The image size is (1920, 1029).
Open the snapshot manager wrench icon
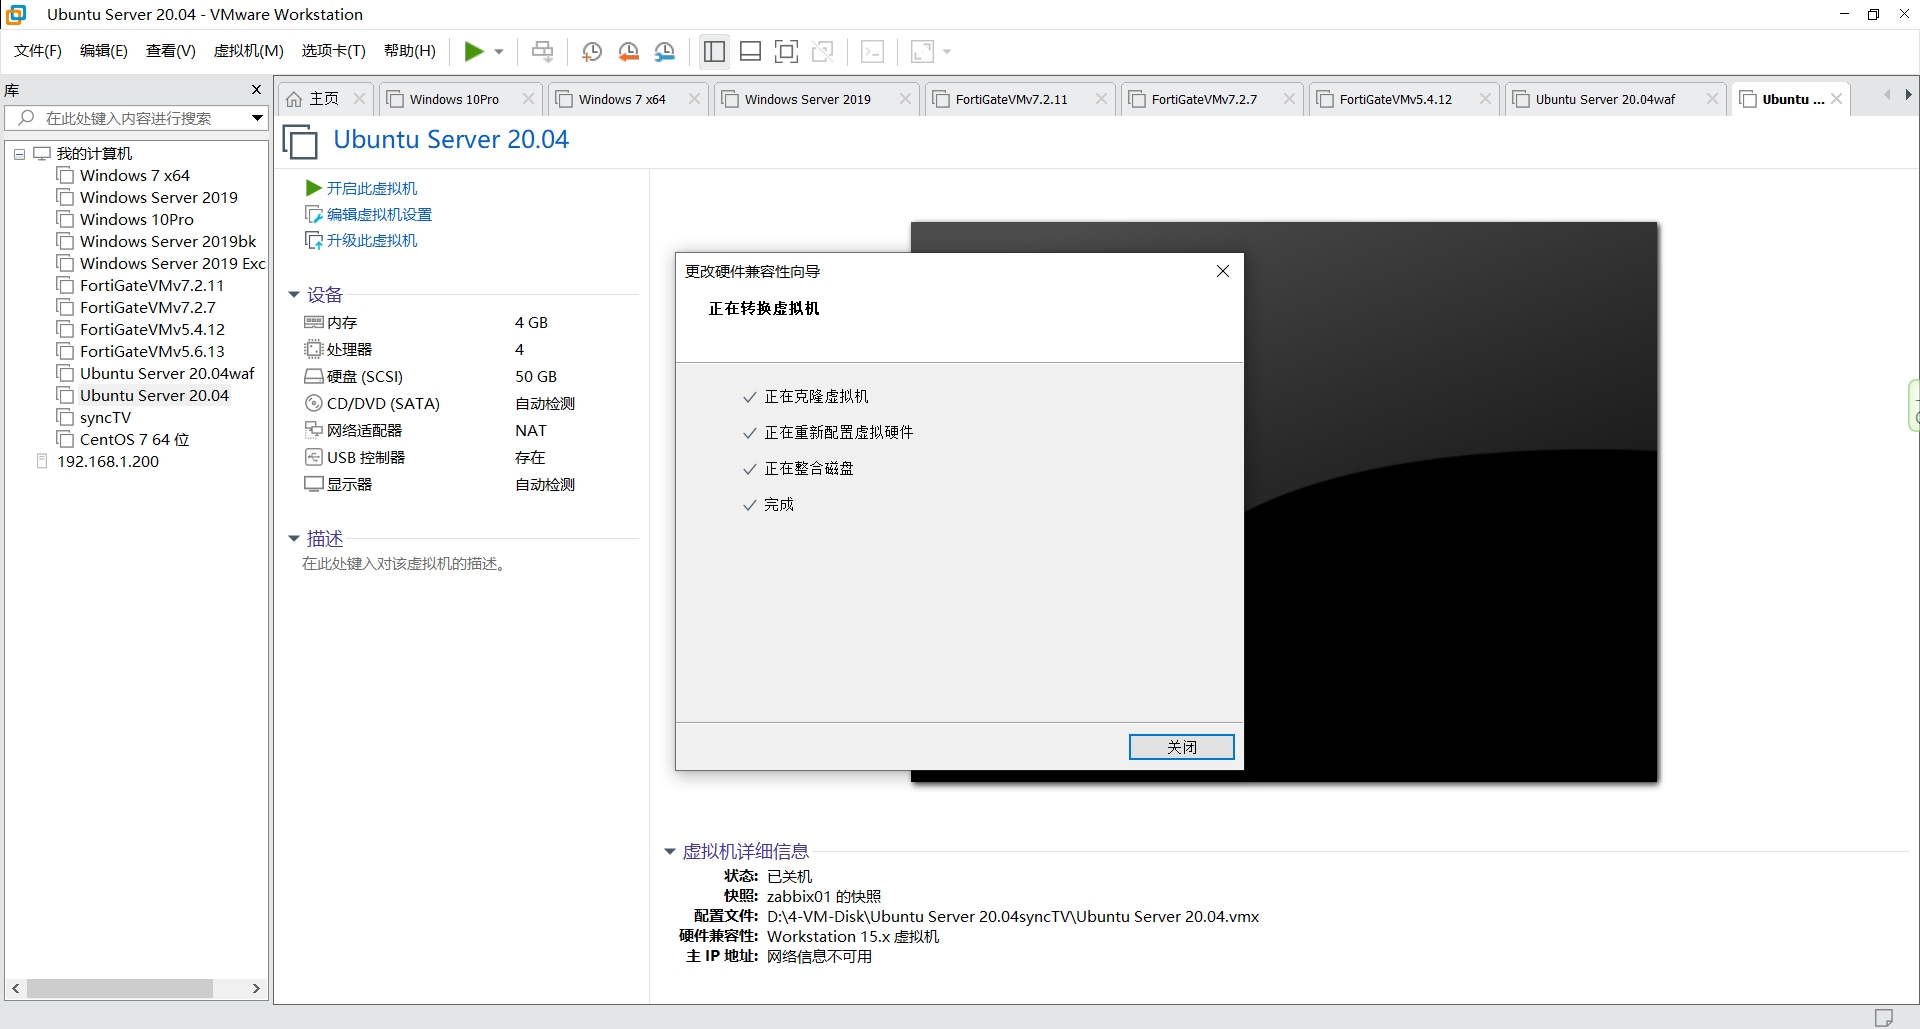tap(665, 52)
